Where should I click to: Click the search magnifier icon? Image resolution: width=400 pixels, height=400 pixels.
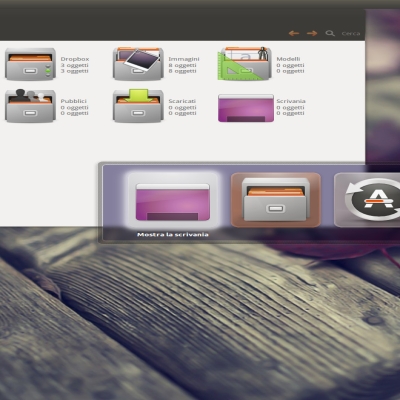pyautogui.click(x=330, y=33)
